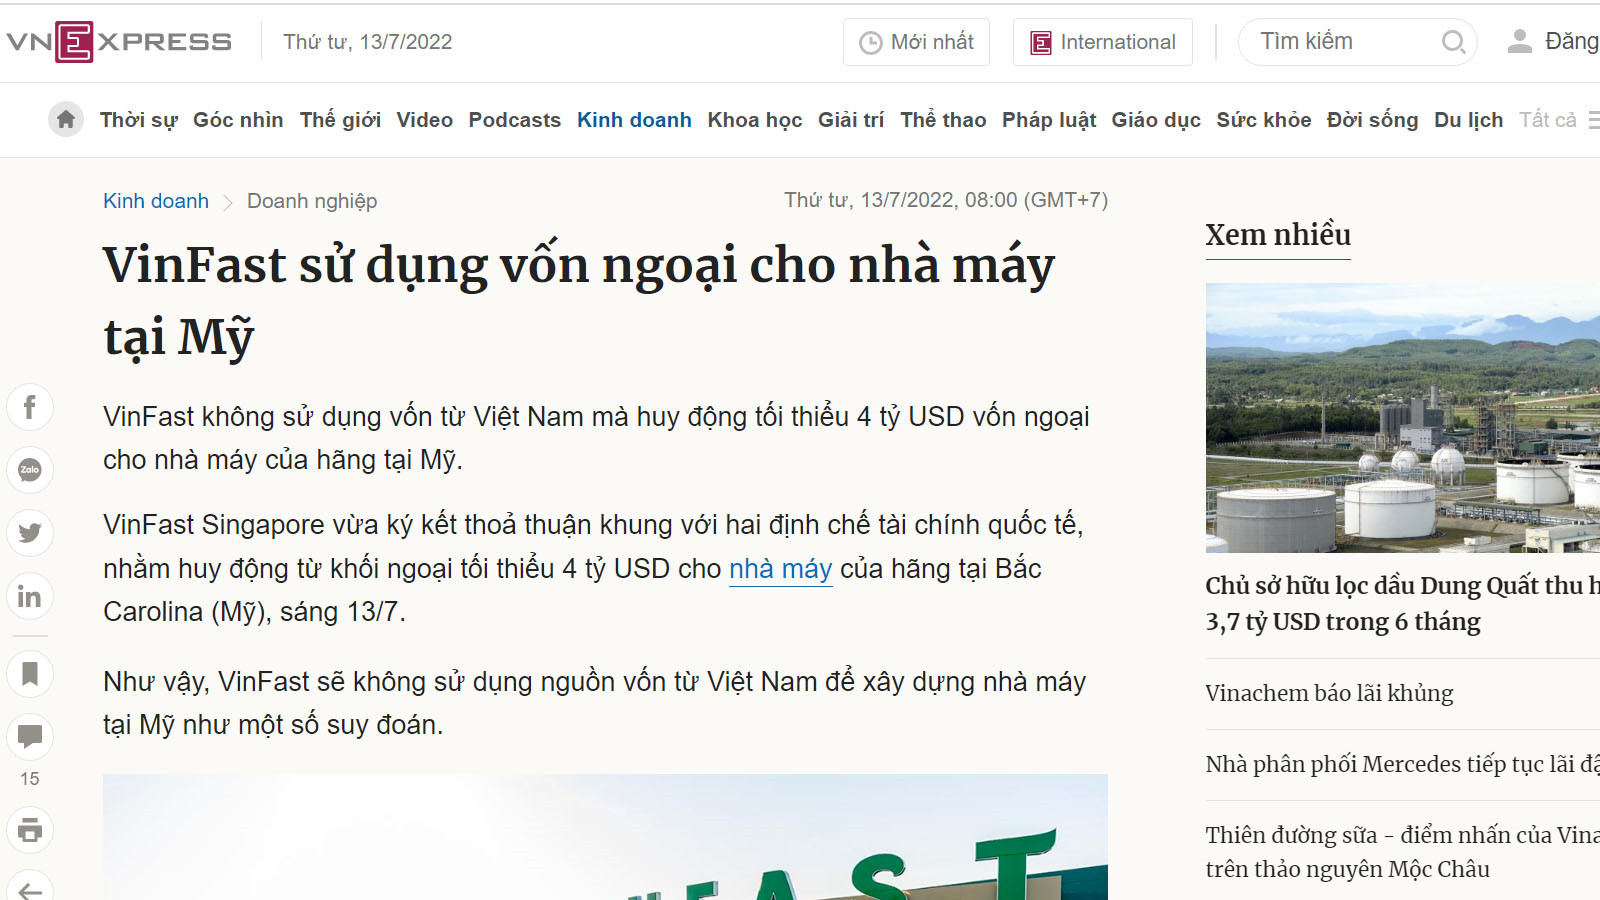Image resolution: width=1600 pixels, height=900 pixels.
Task: Open the Tất cả all-categories menu
Action: [x=1558, y=120]
